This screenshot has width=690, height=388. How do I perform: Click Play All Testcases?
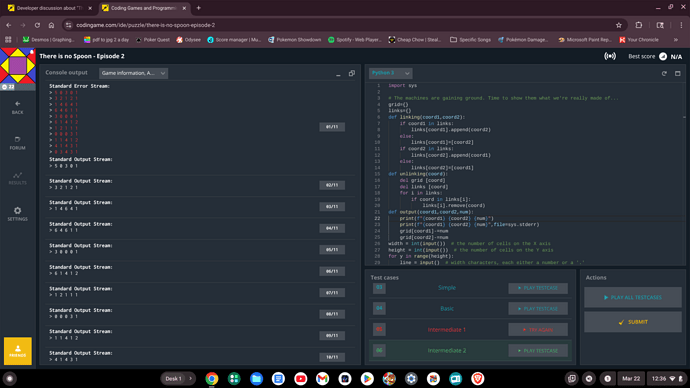(633, 297)
